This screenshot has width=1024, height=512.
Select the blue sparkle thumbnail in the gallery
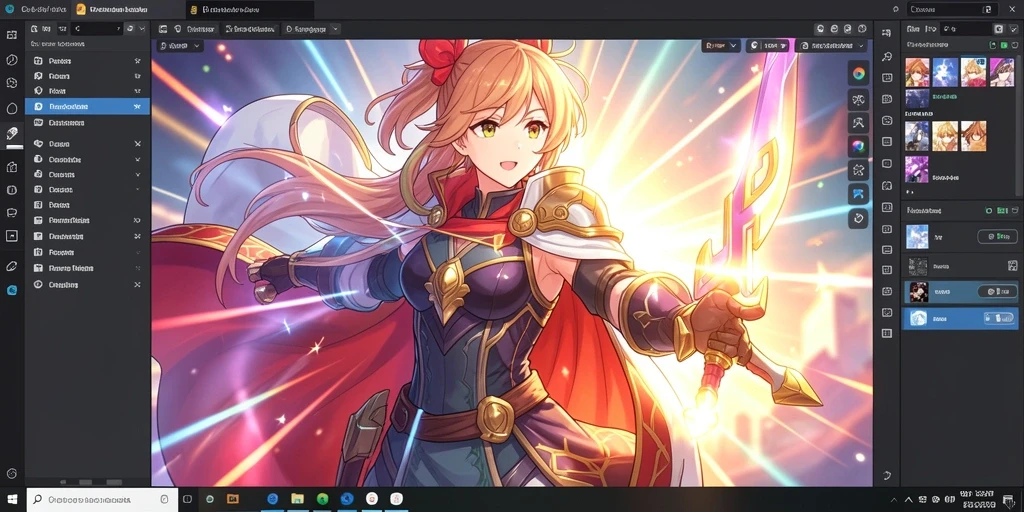[945, 72]
